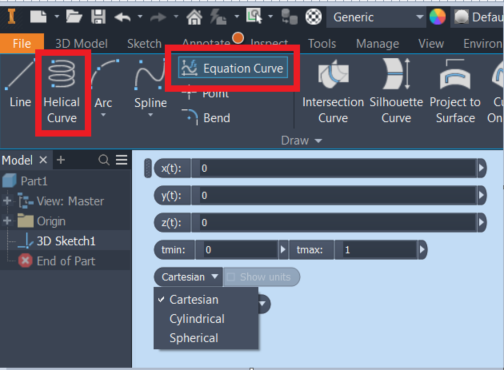Add a new browser panel with plus
Viewport: 504px width, 370px height.
[x=61, y=160]
